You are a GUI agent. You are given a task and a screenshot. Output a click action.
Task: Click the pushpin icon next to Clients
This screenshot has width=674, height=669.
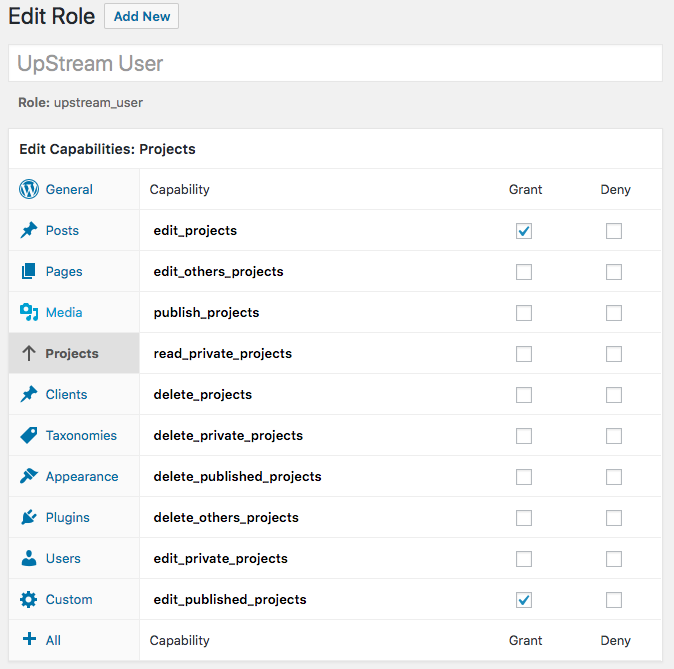(x=29, y=394)
